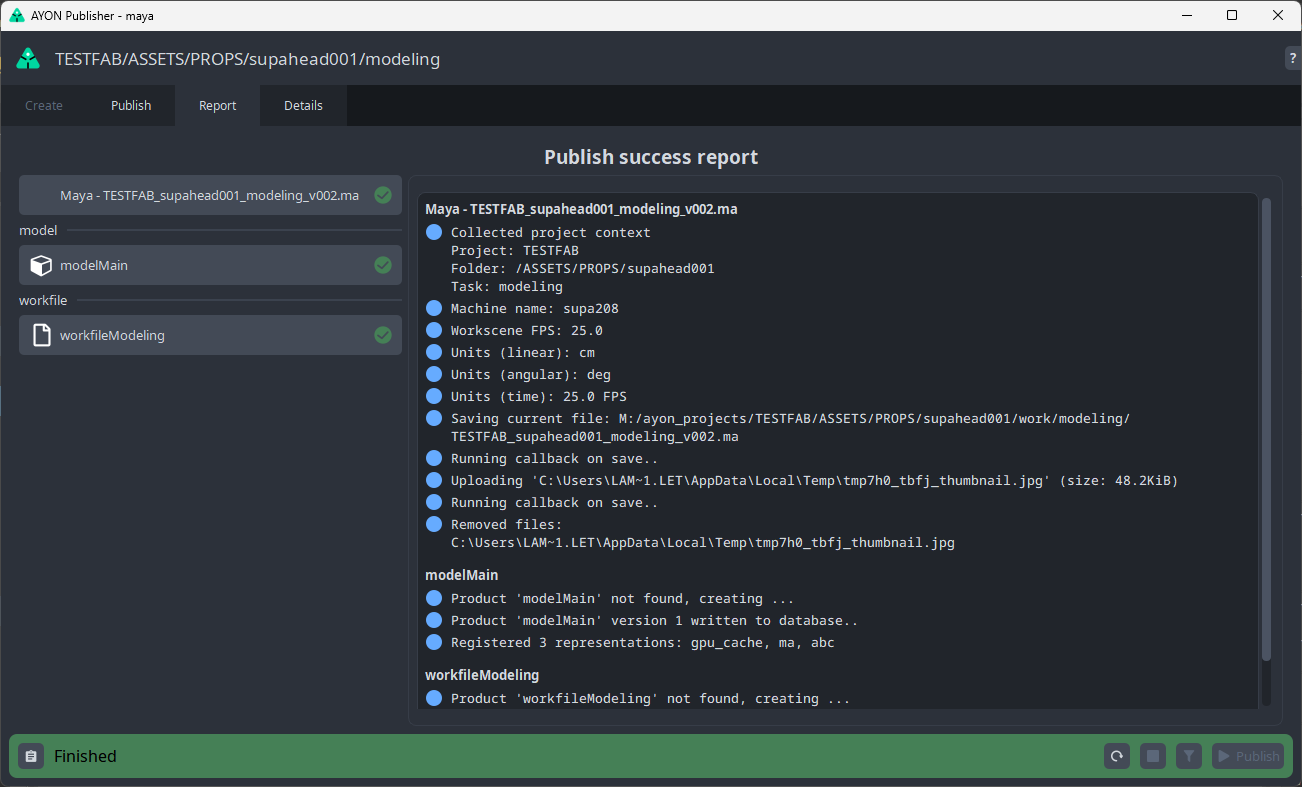Click the disabled Create tab
The width and height of the screenshot is (1302, 787).
[44, 105]
